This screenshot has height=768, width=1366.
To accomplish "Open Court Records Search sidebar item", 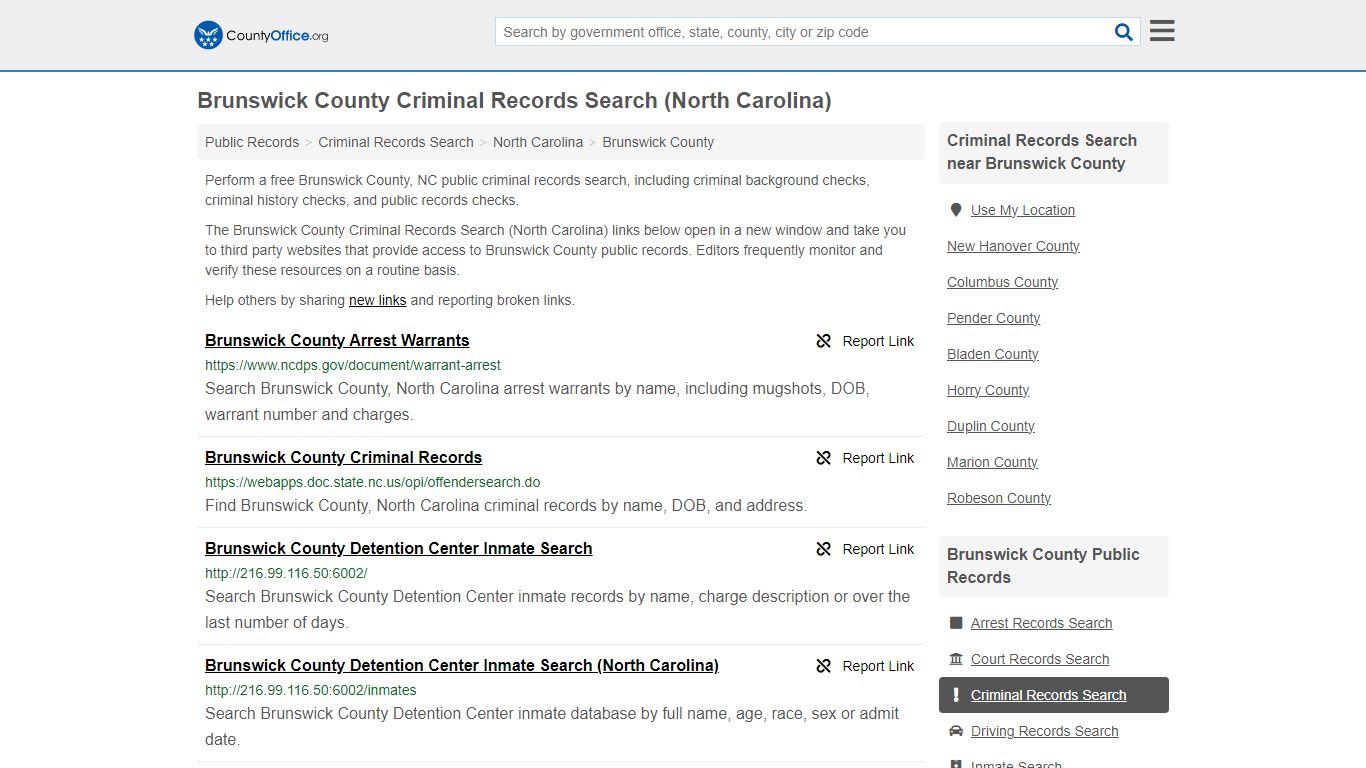I will pos(1040,659).
